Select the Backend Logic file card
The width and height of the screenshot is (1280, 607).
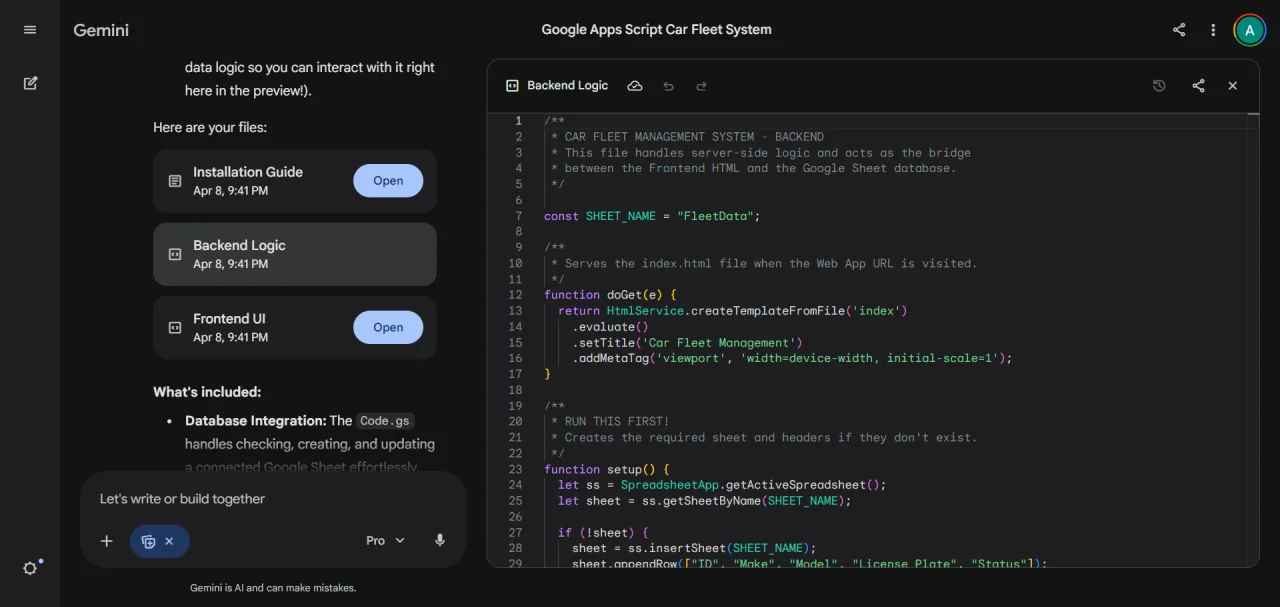(x=294, y=254)
